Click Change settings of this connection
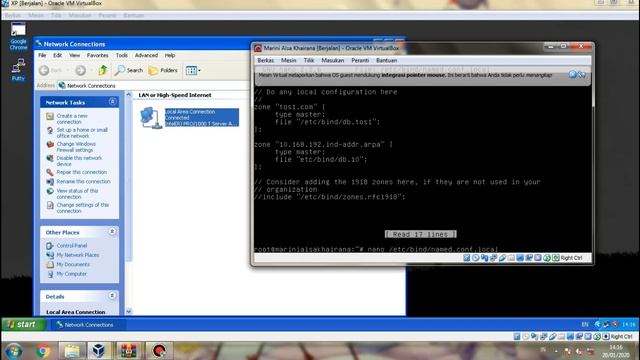 82,208
